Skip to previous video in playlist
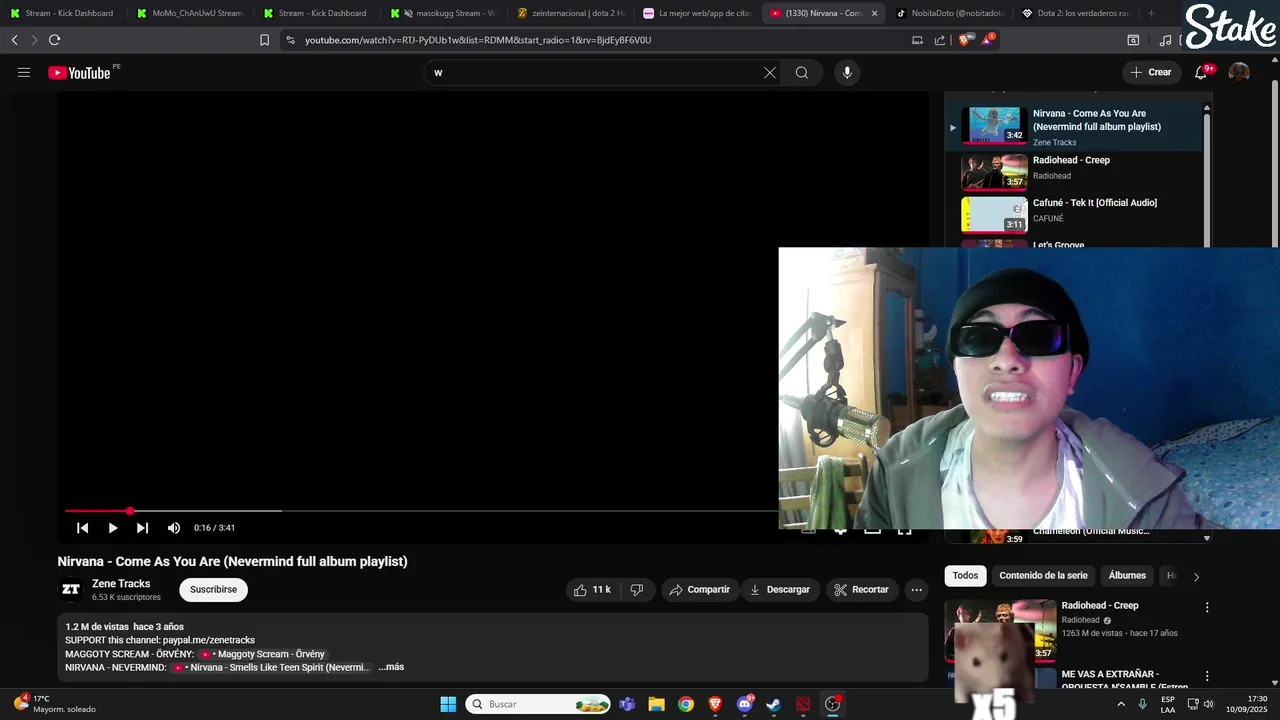Viewport: 1280px width, 720px height. 83,528
